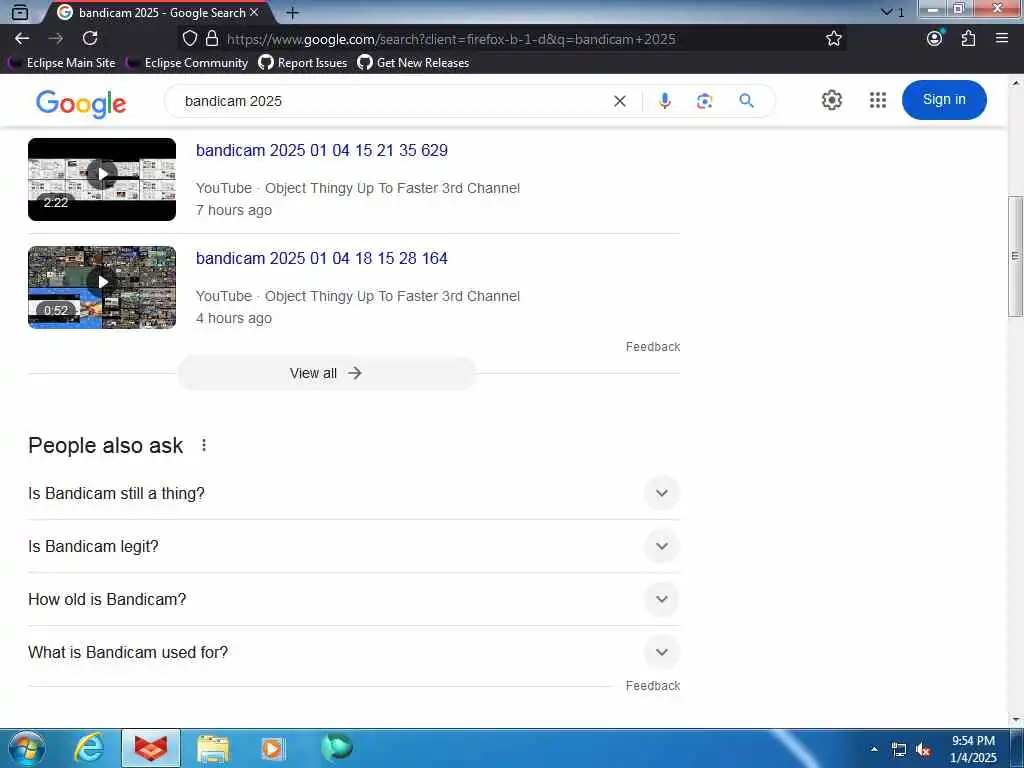Submit search with magnifying glass icon
This screenshot has width=1024, height=768.
point(746,101)
